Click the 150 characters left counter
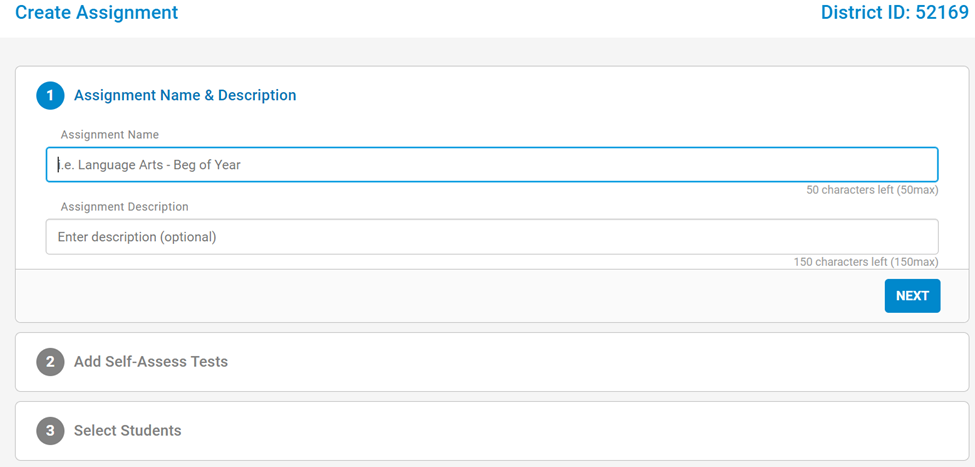Screen dimensions: 975x467 (x=866, y=262)
